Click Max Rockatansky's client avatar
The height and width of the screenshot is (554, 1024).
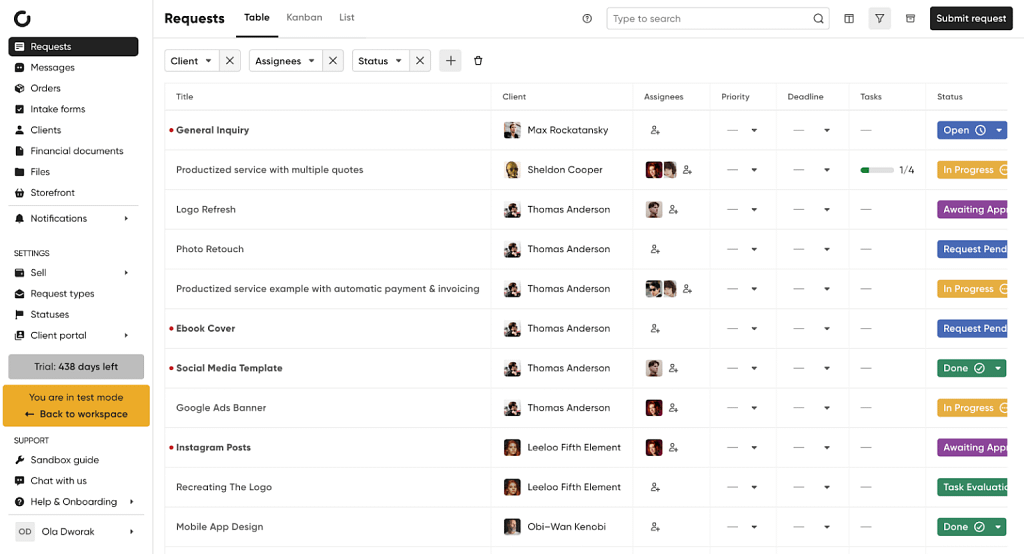[x=512, y=130]
